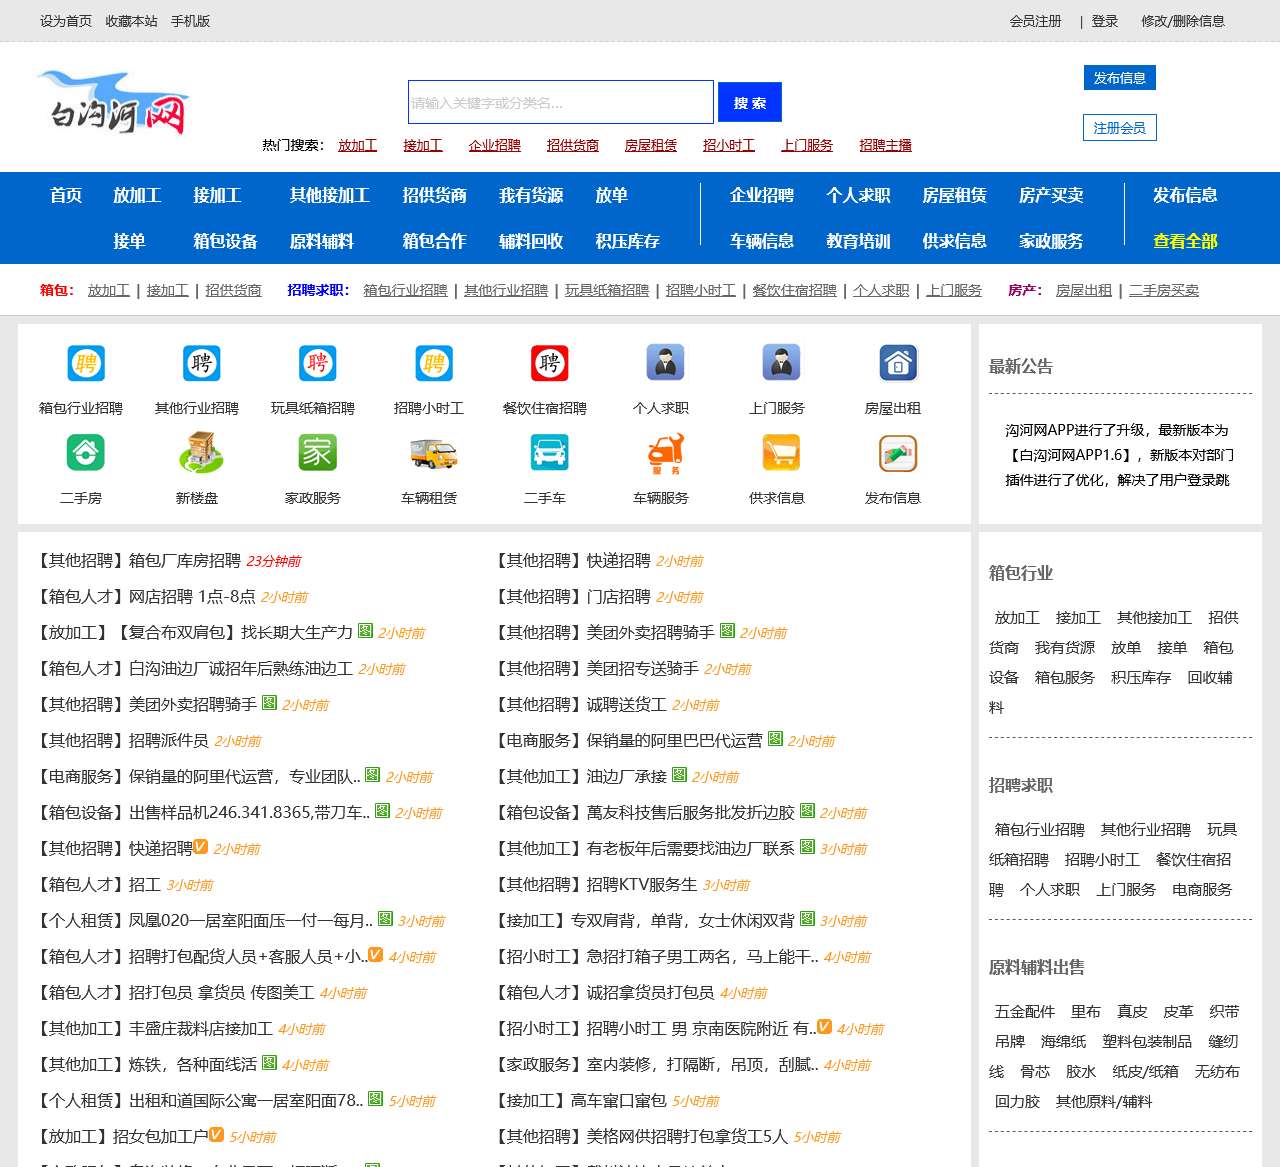
Task: Click hot search link 招供货商
Action: point(573,145)
